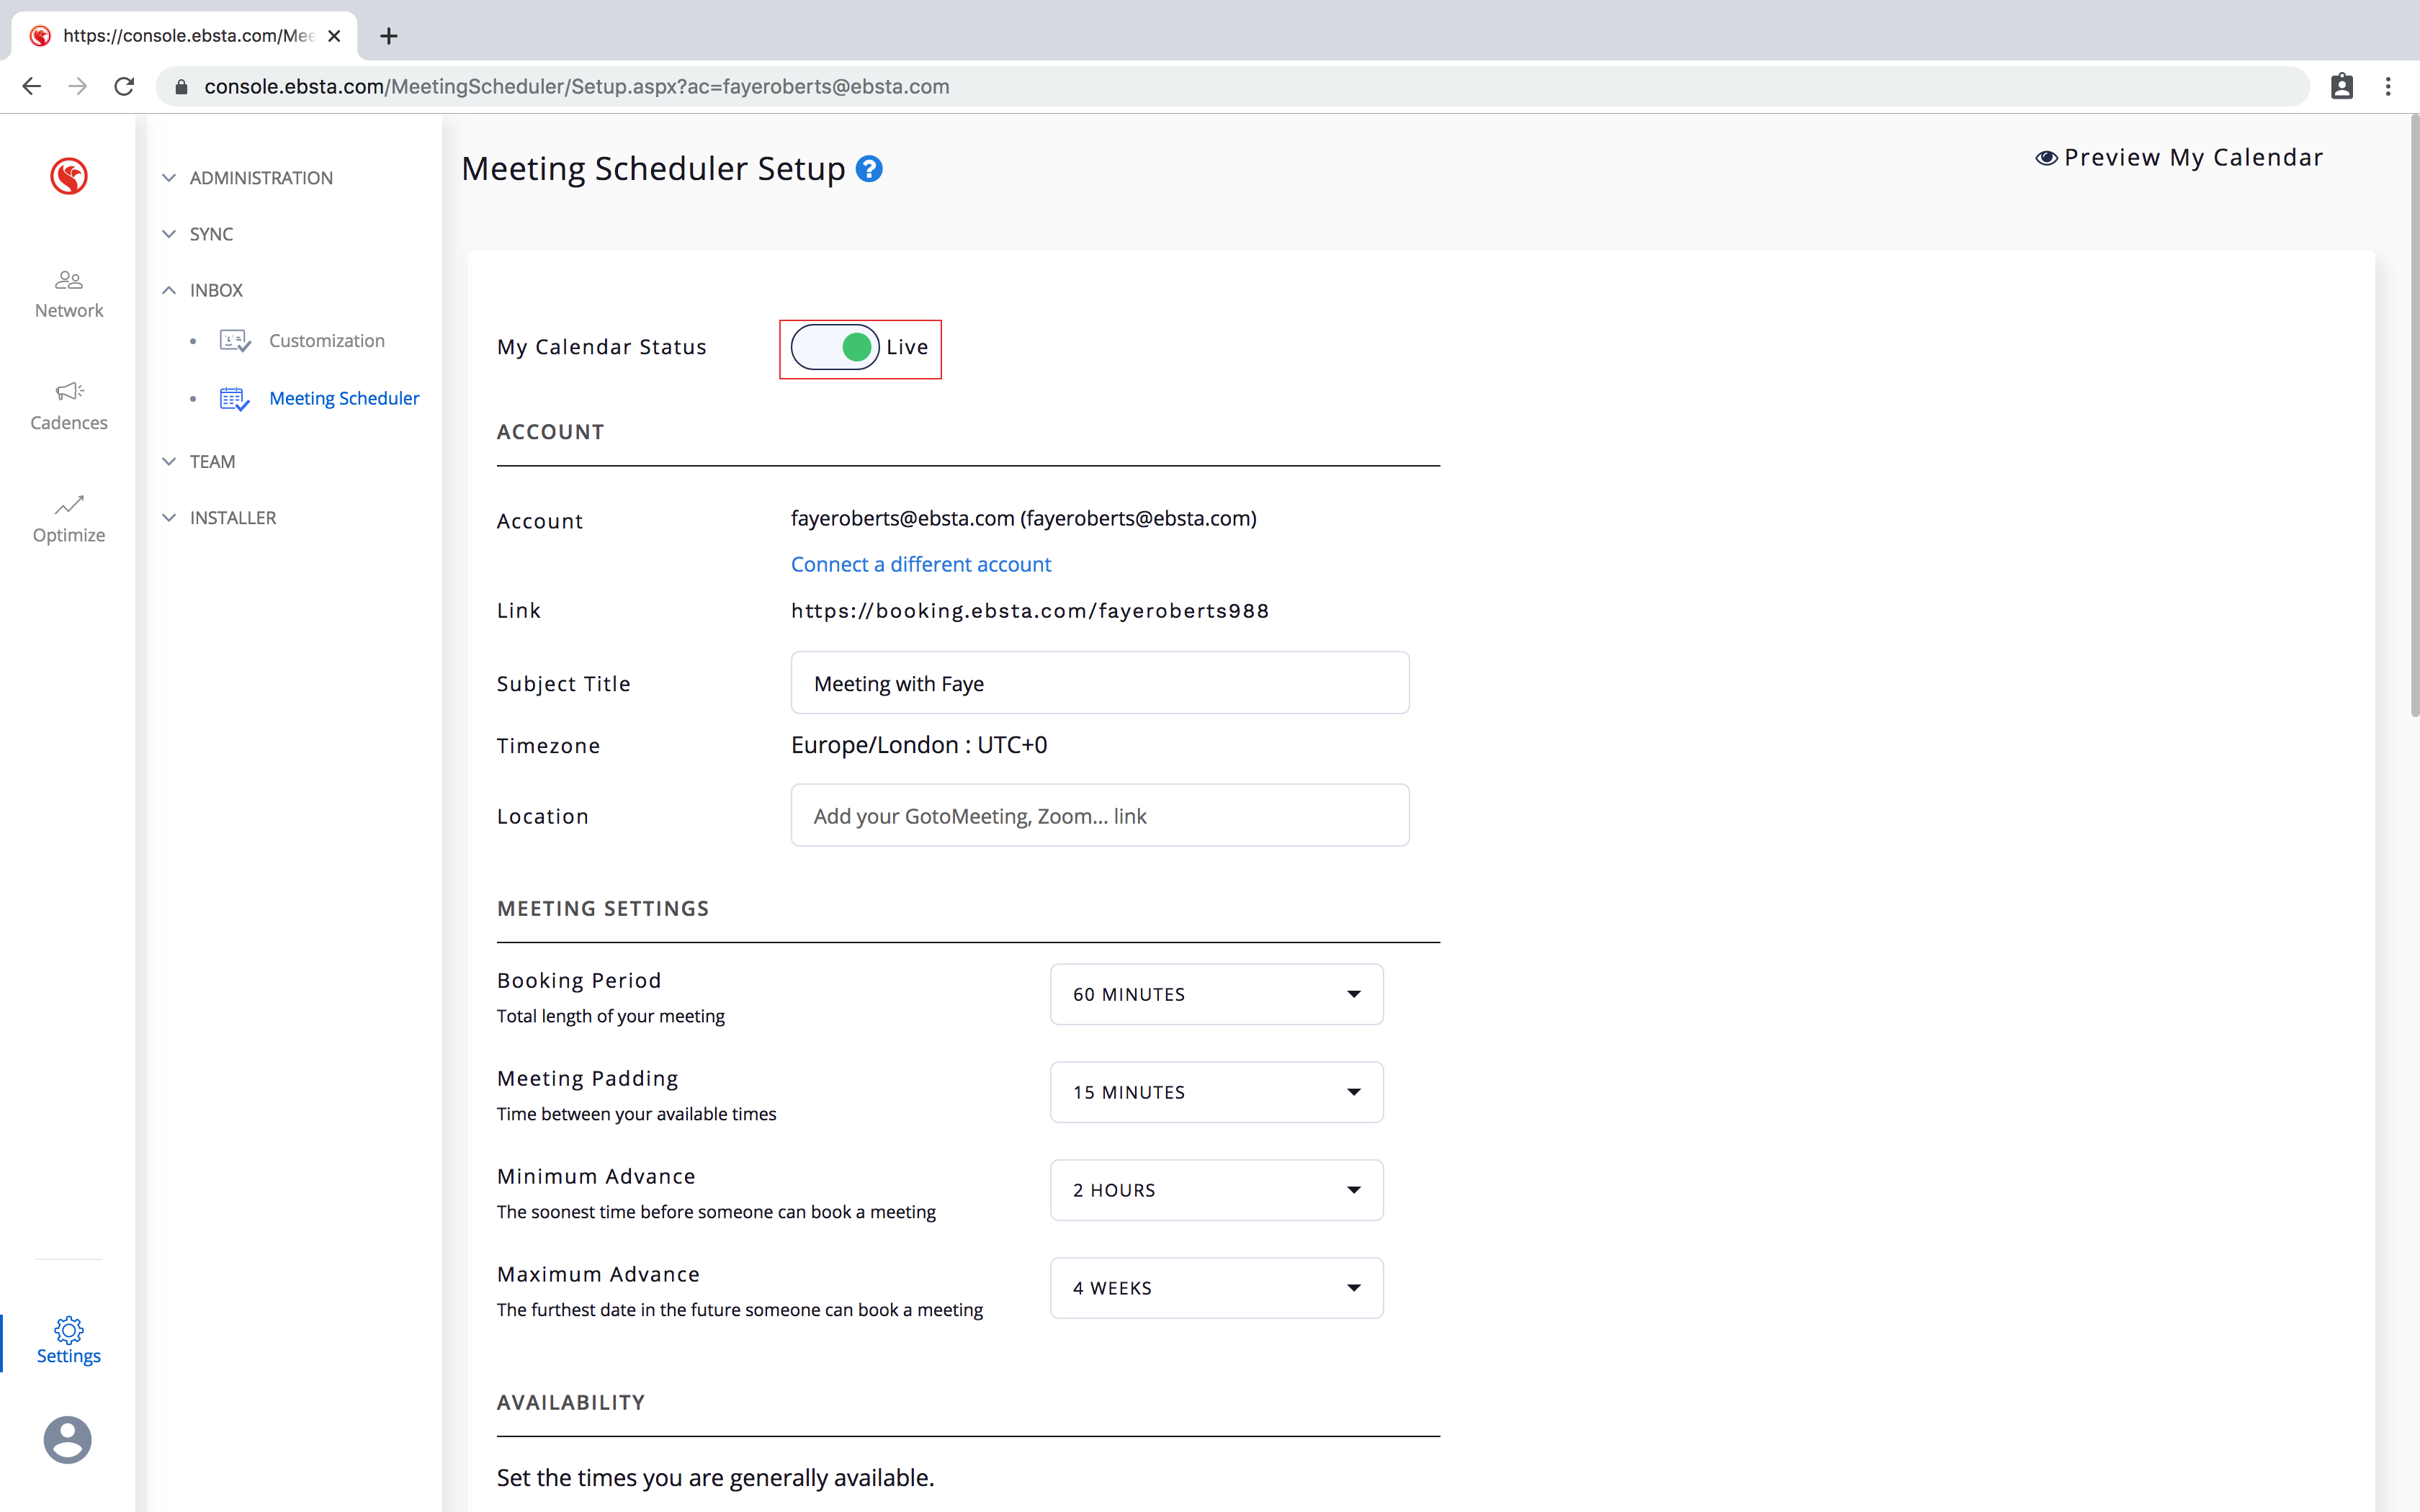Image resolution: width=2420 pixels, height=1512 pixels.
Task: Open the Optimize chart icon
Action: (68, 504)
